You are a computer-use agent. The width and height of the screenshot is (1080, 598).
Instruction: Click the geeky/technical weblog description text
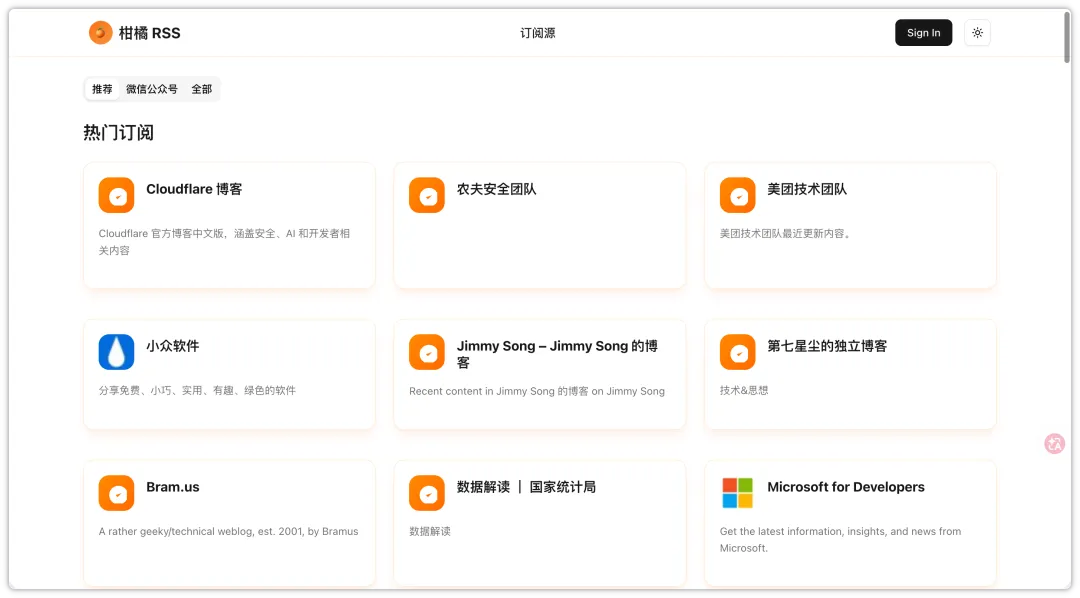228,532
